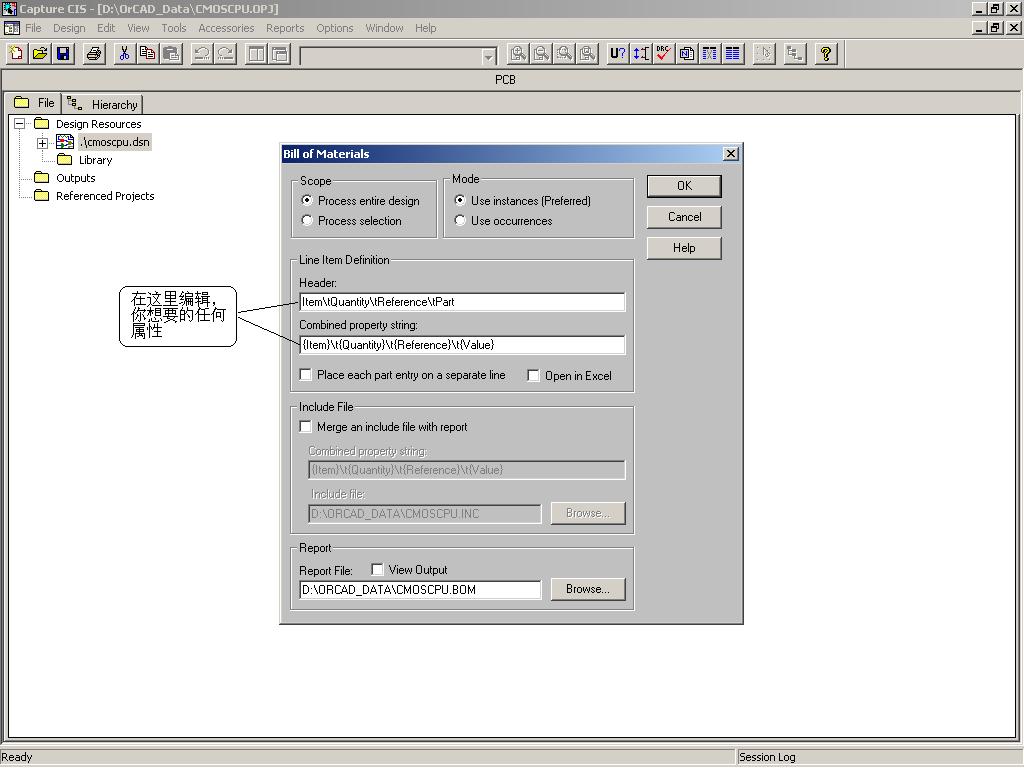Switch to the File tab

tap(34, 103)
